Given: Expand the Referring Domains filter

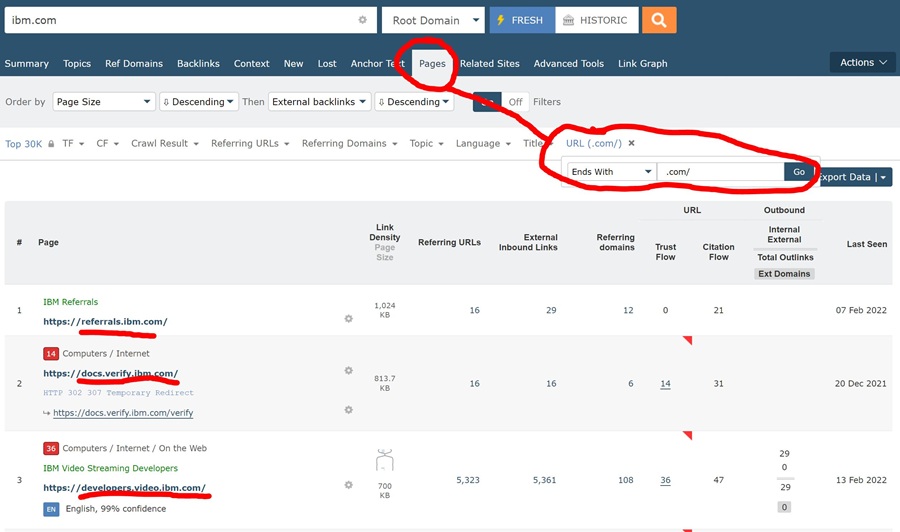Looking at the screenshot, I should pos(350,143).
